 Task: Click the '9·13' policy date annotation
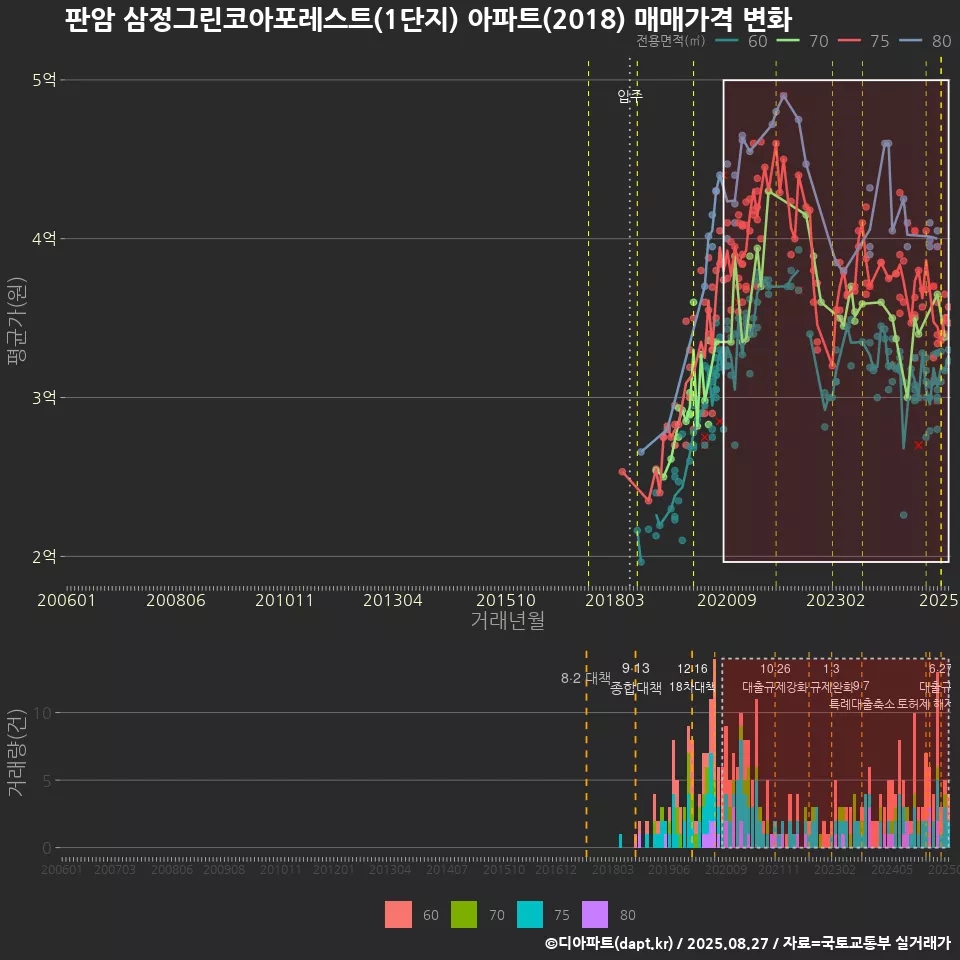[x=636, y=668]
